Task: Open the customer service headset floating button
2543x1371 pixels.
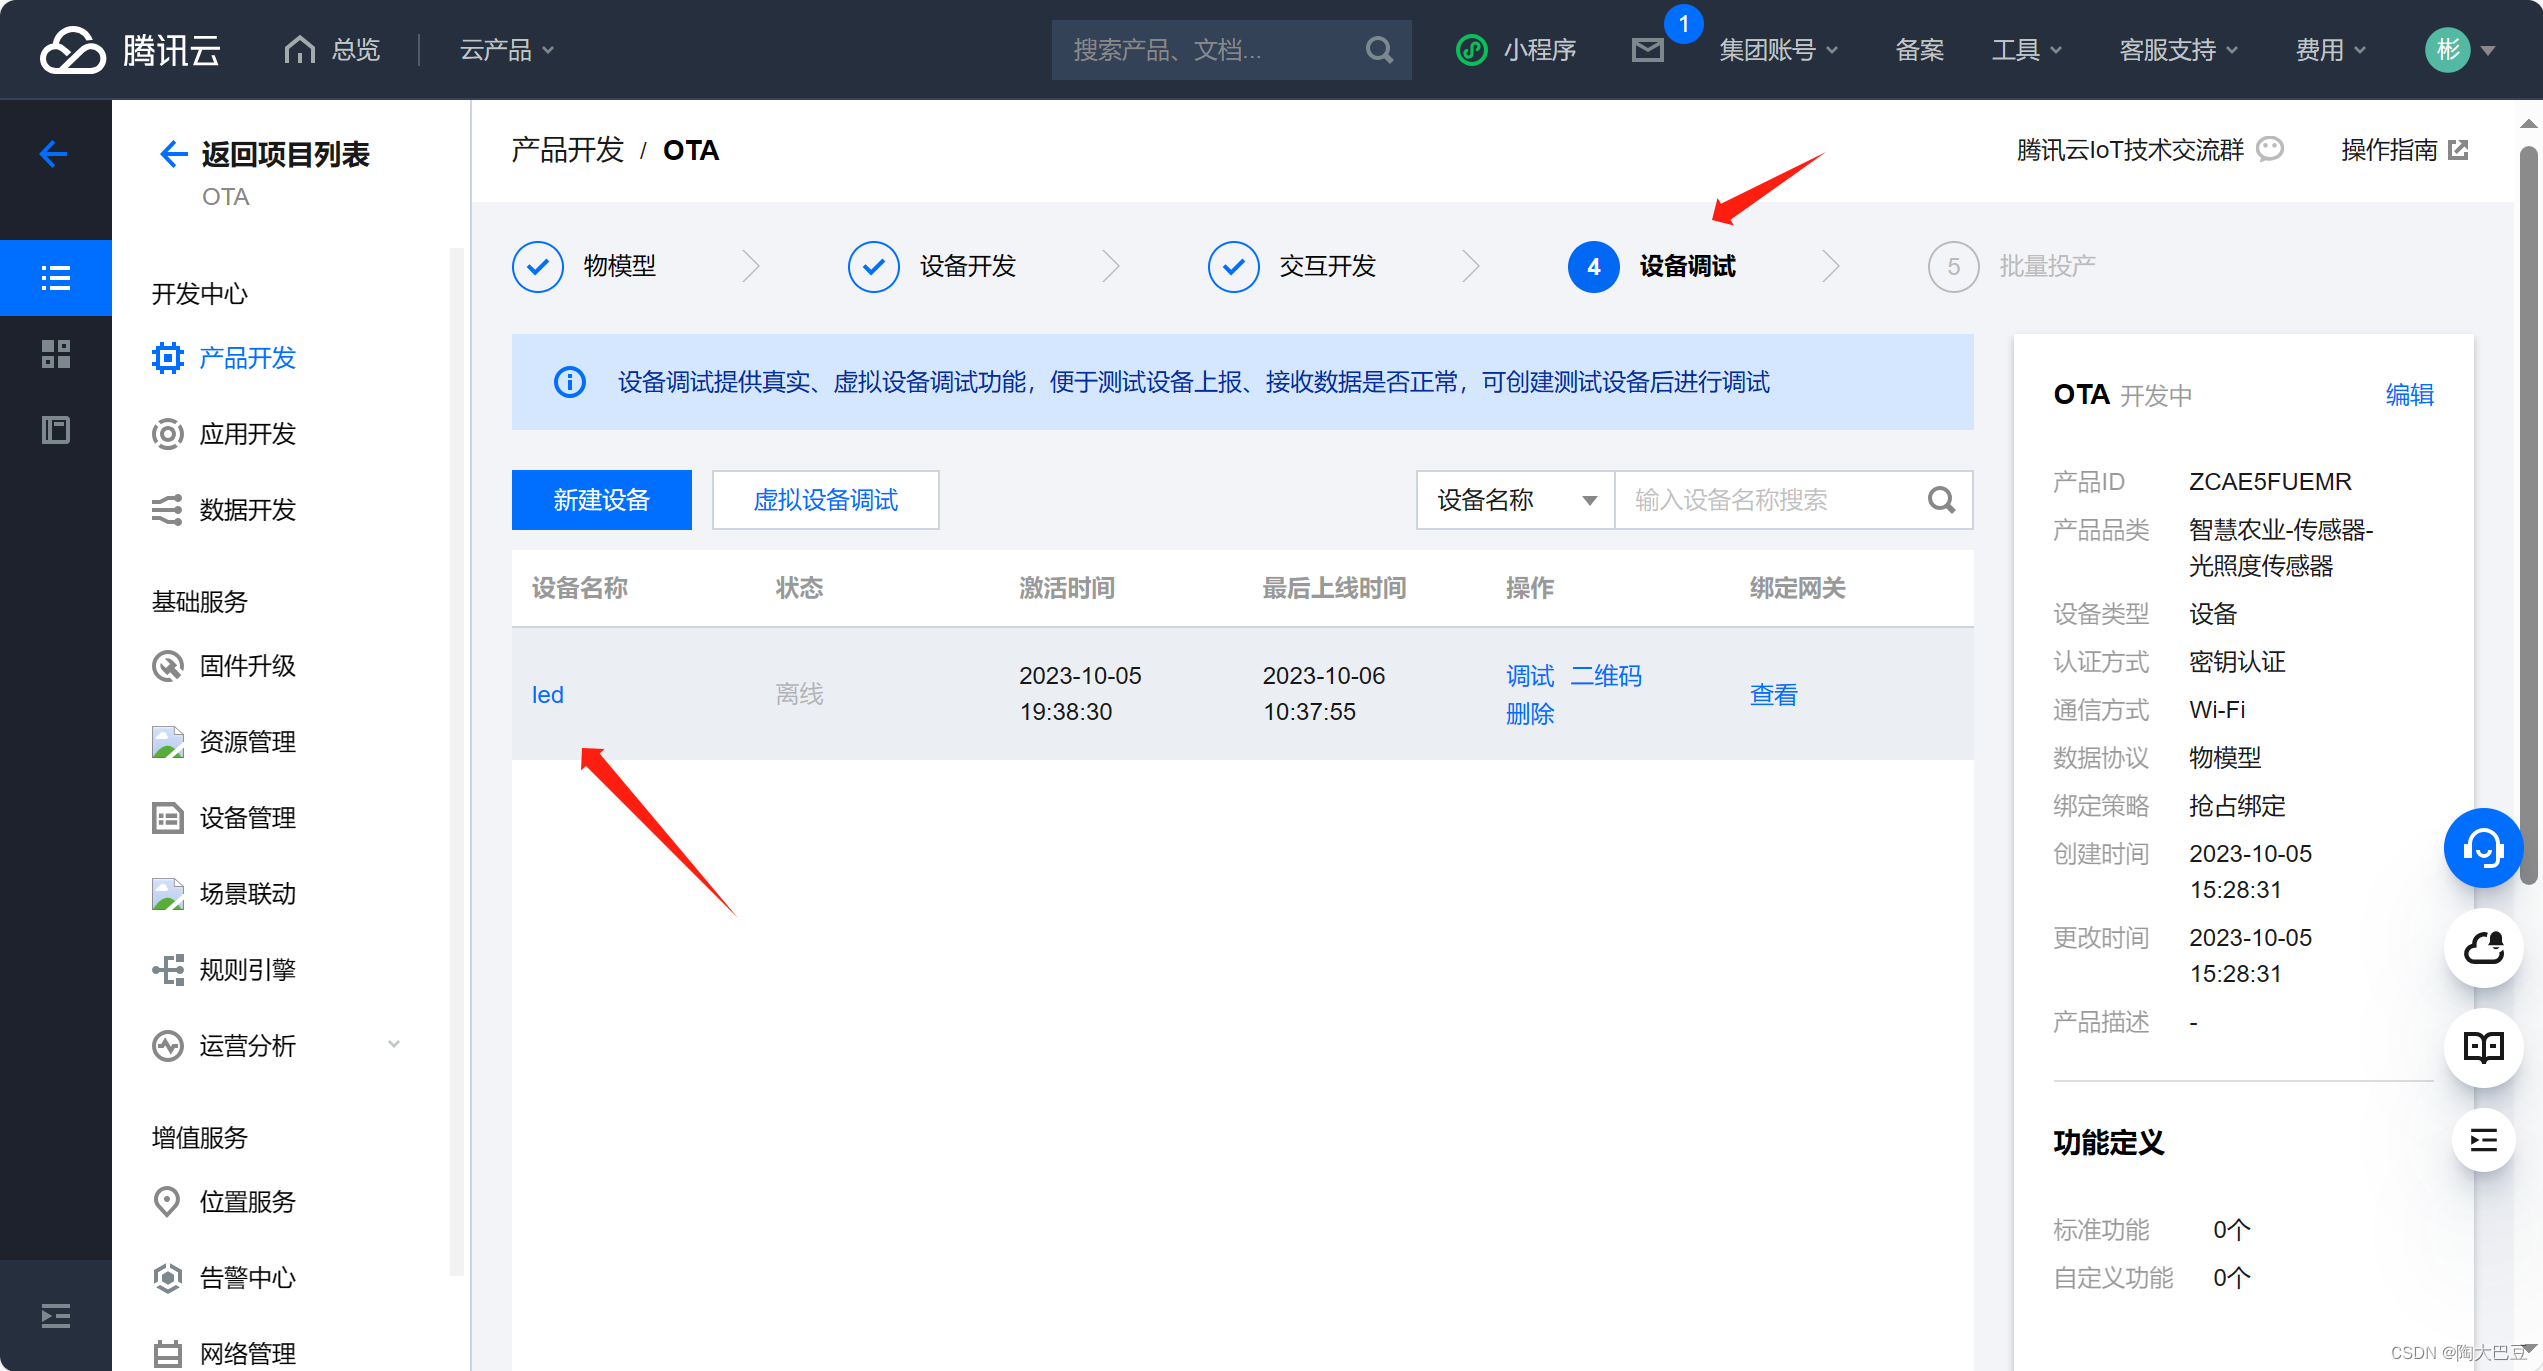Action: point(2483,848)
